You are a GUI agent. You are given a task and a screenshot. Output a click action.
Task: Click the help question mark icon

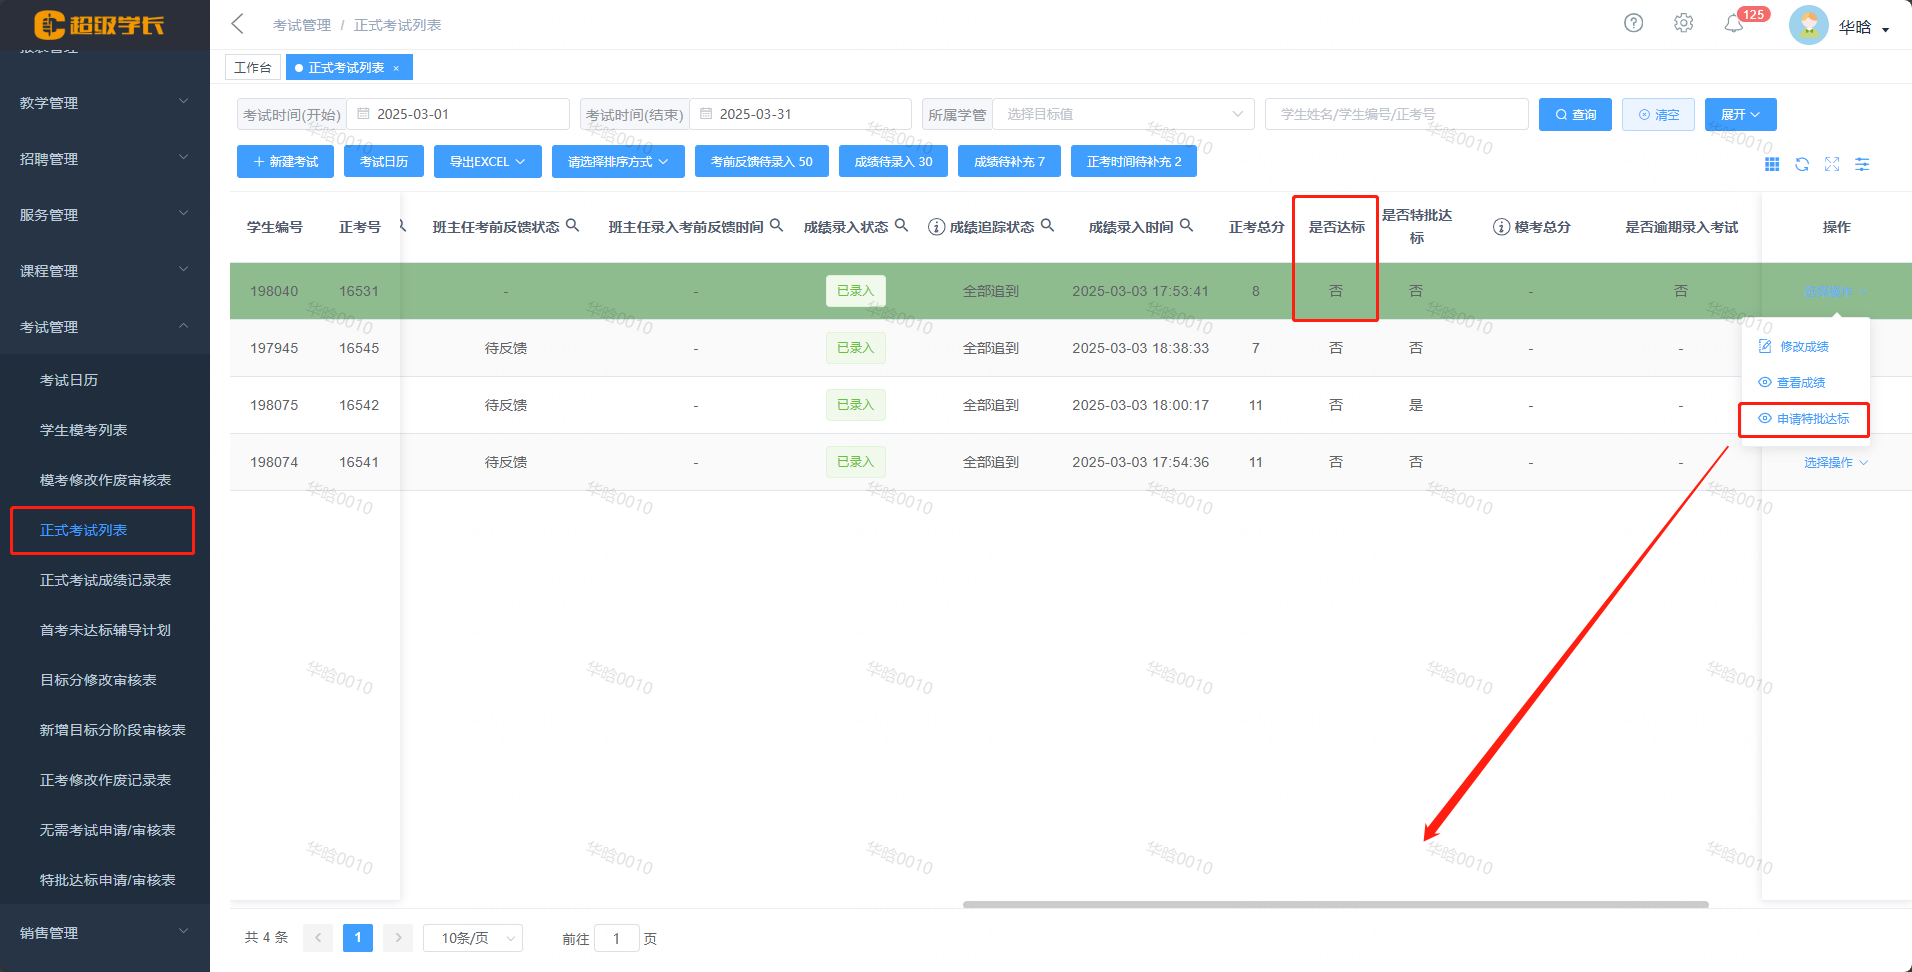tap(1633, 23)
